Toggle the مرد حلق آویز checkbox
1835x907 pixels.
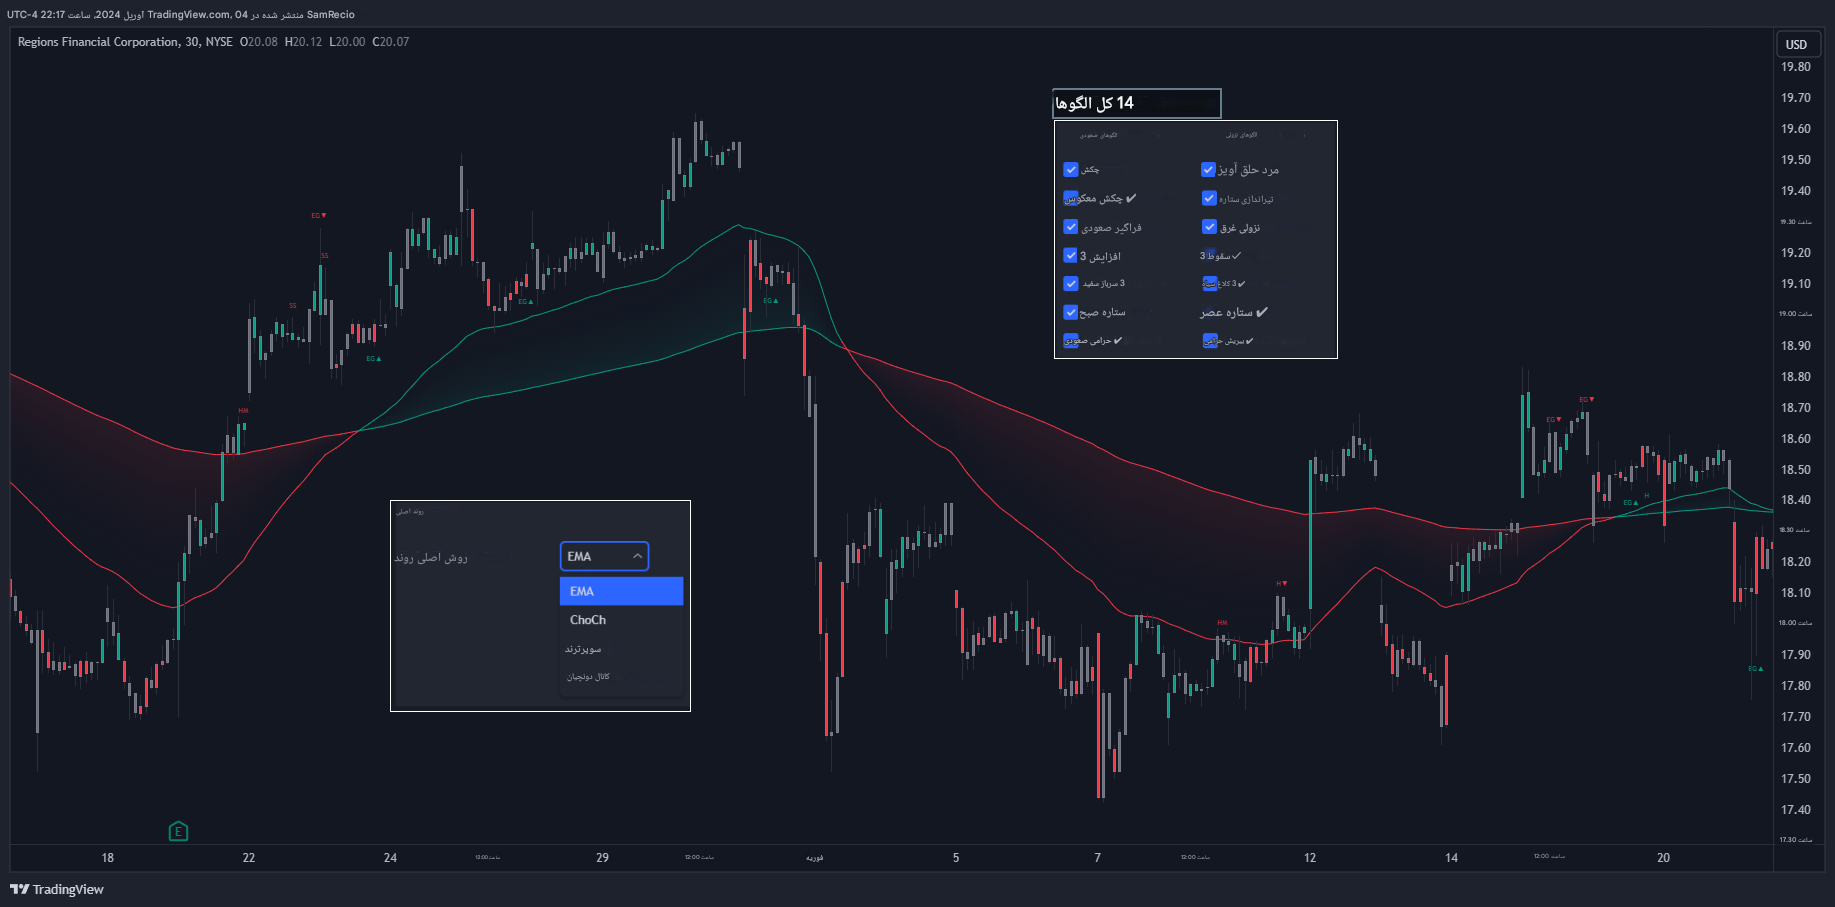[x=1208, y=170]
